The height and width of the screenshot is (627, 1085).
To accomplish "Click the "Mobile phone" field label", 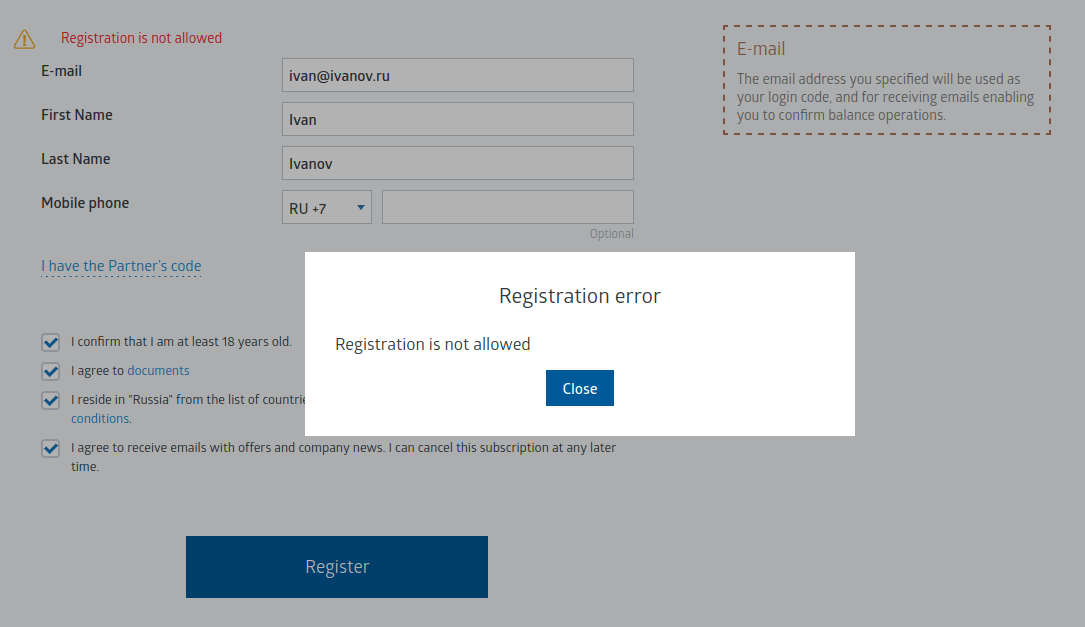I will [85, 203].
